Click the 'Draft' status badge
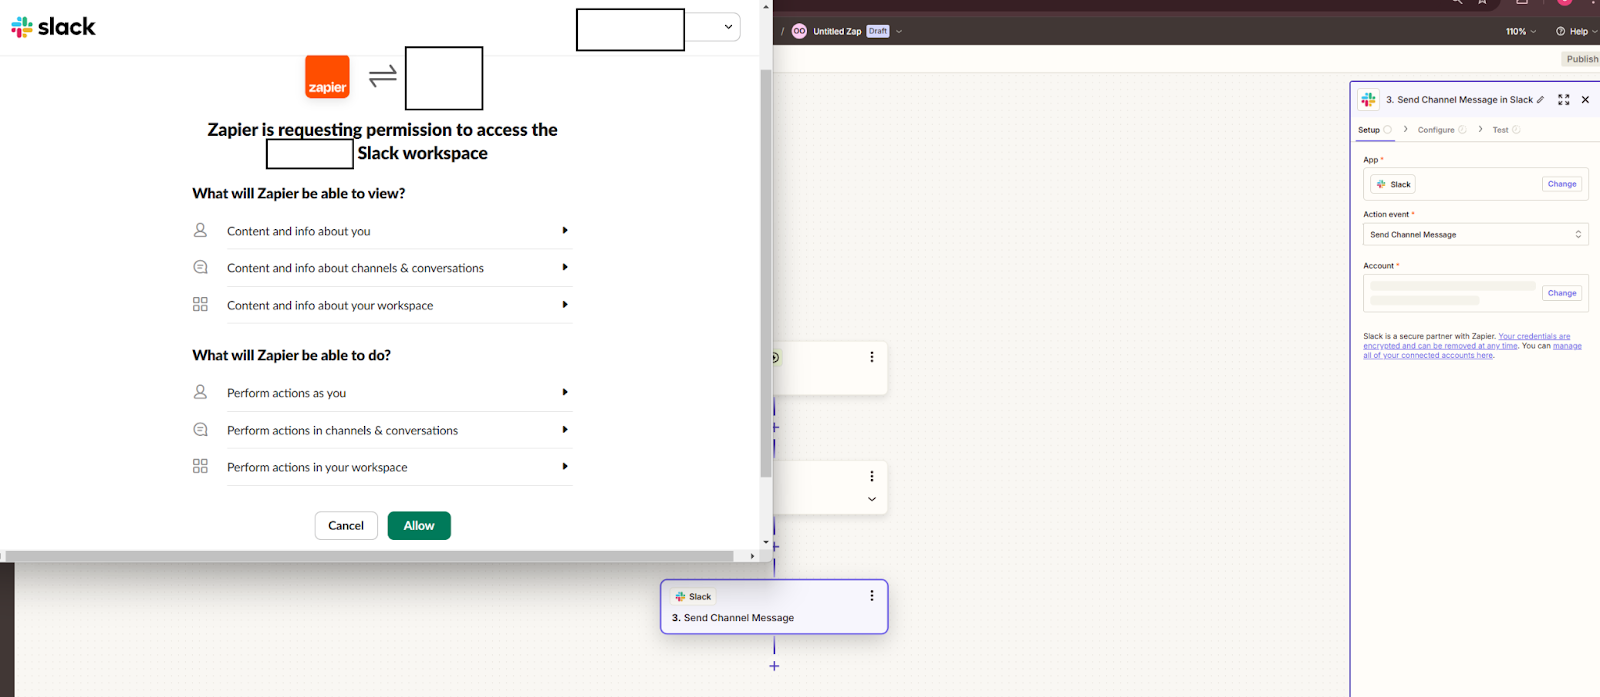Screen dimensions: 1600x697 (x=878, y=31)
